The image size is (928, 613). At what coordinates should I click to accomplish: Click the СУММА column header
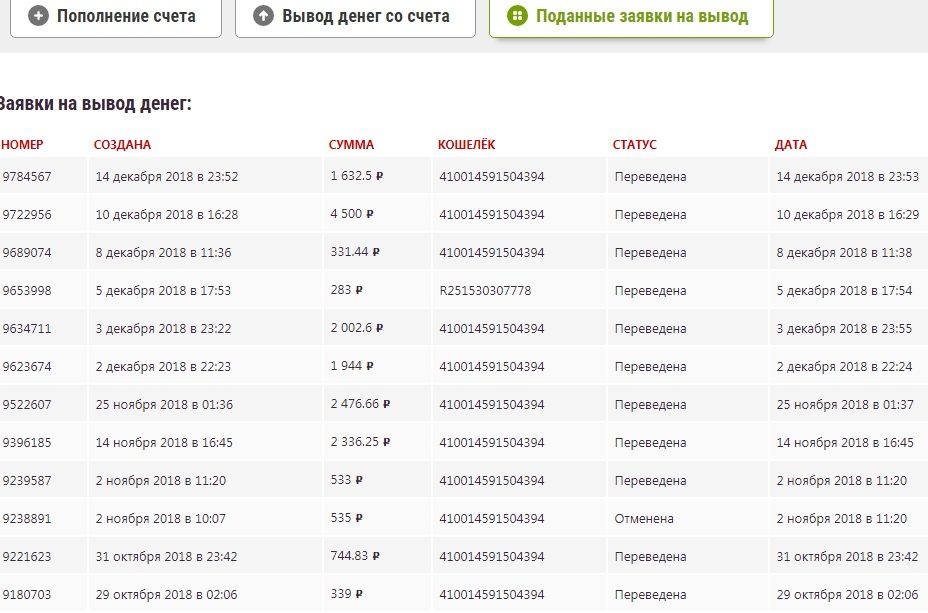(x=351, y=145)
